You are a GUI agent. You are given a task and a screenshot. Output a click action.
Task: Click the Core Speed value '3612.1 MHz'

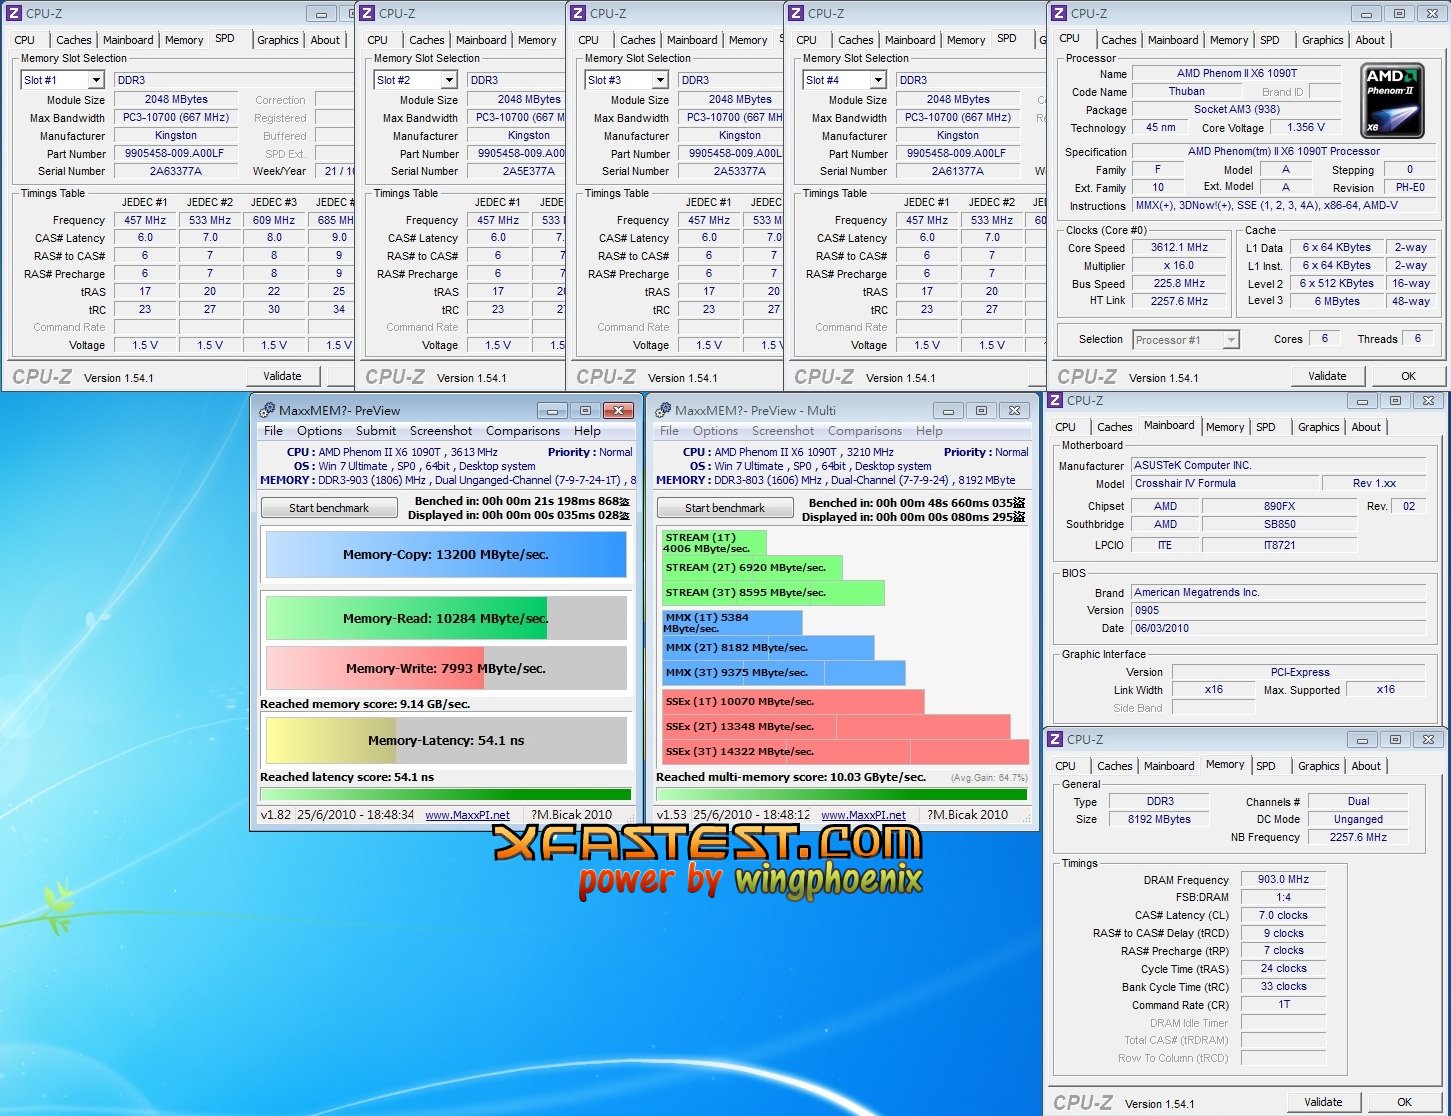pos(1179,247)
